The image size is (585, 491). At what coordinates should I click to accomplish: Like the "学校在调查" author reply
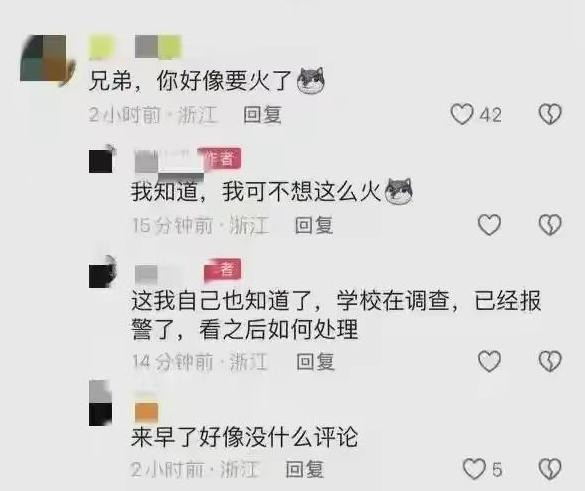[x=489, y=361]
